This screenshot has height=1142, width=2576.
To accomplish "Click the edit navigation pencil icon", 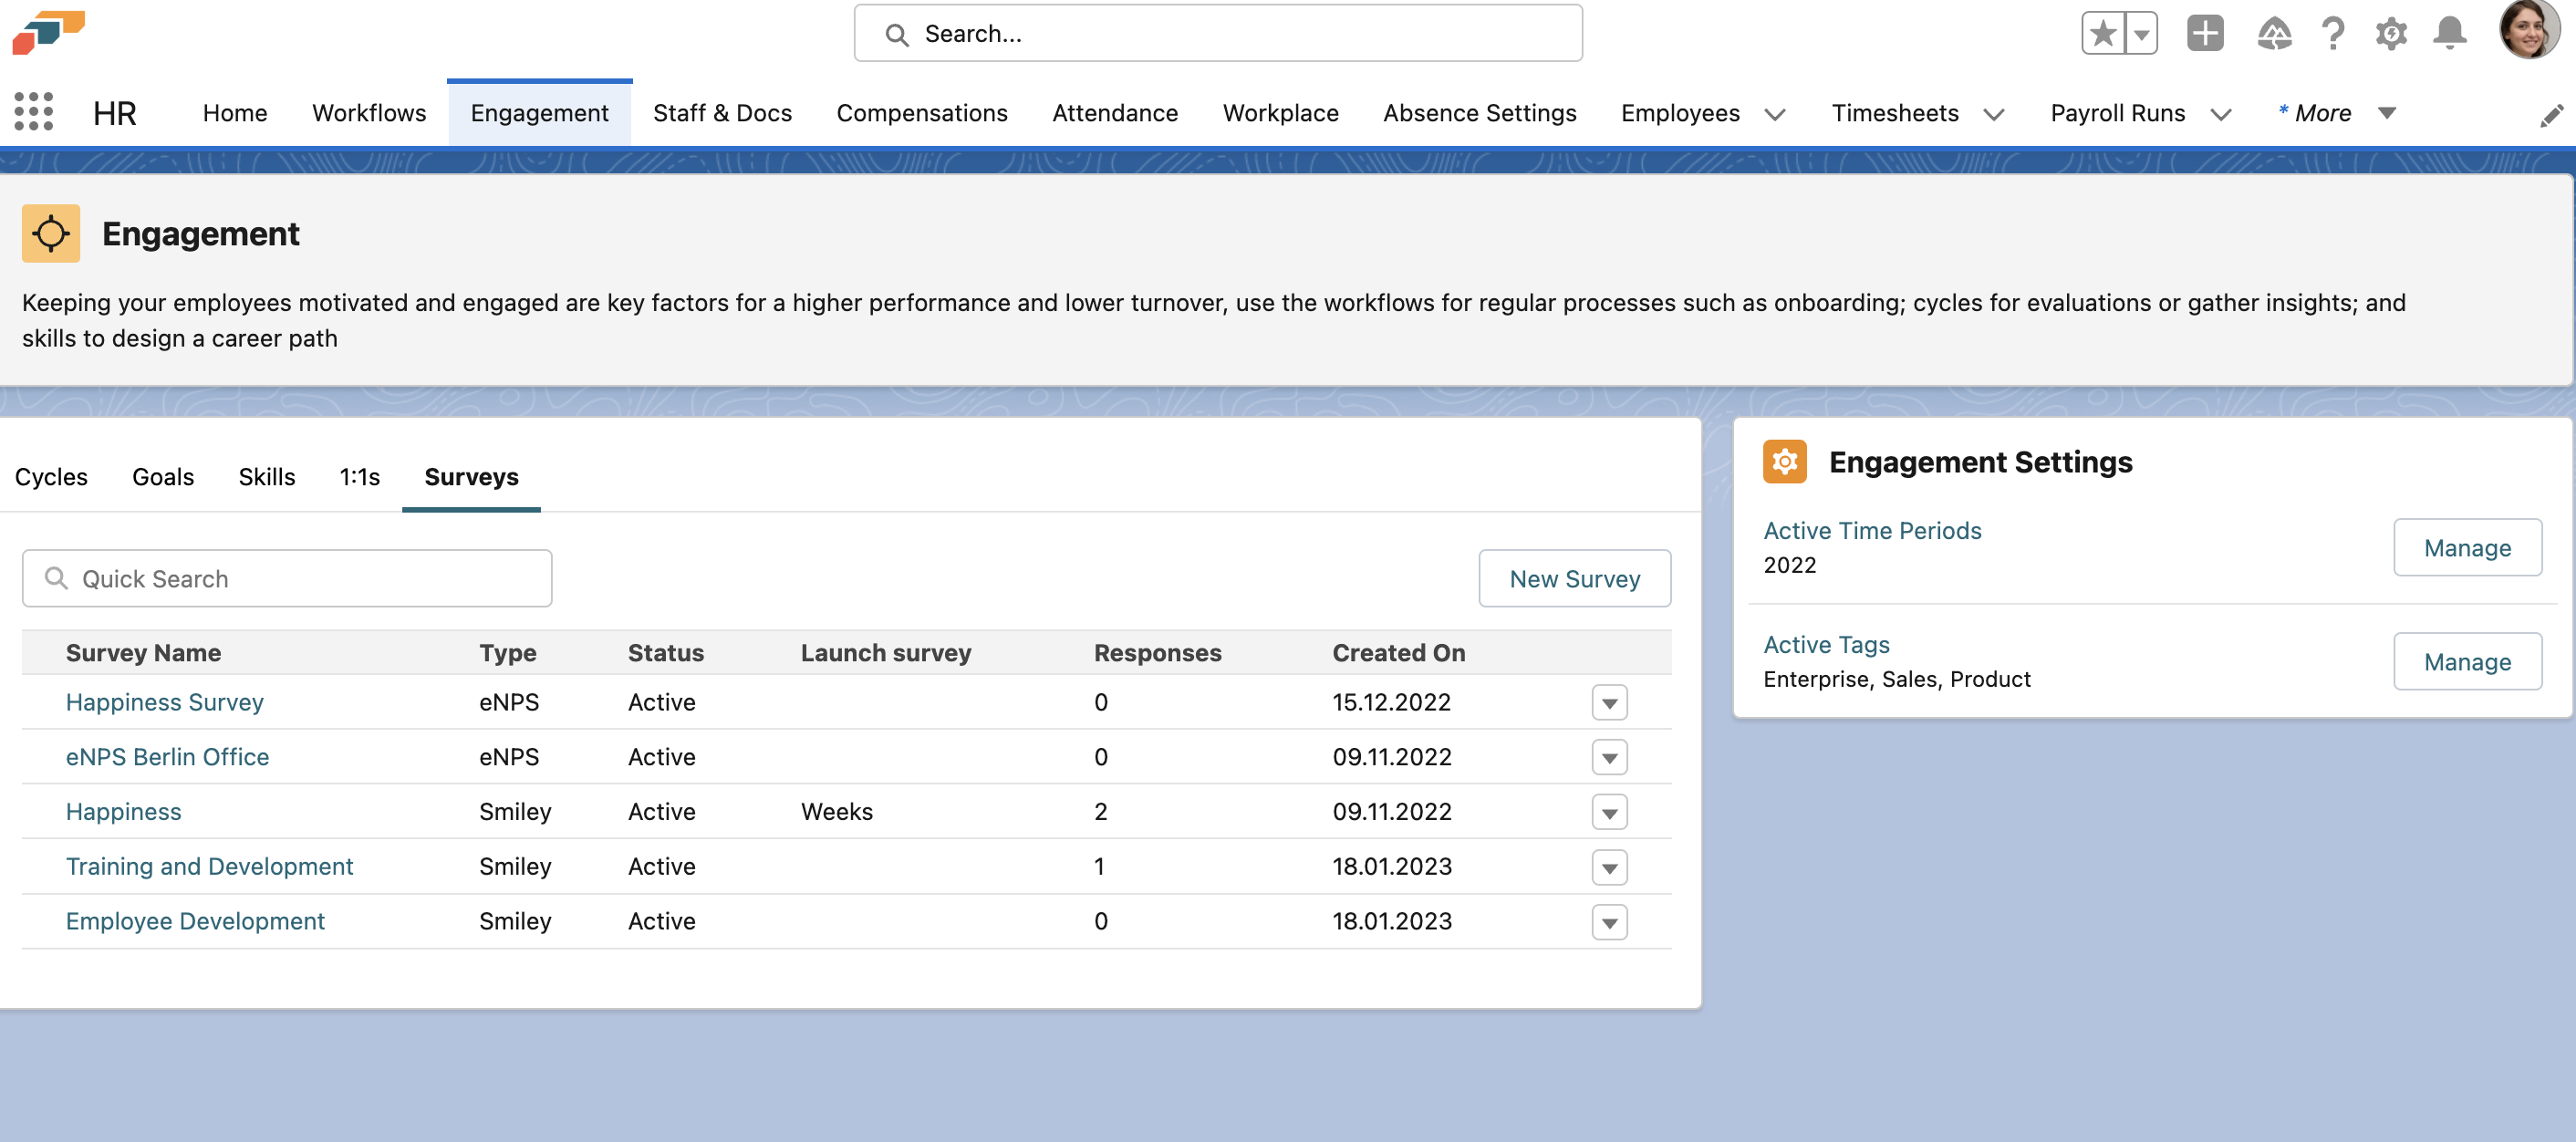I will (x=2551, y=115).
